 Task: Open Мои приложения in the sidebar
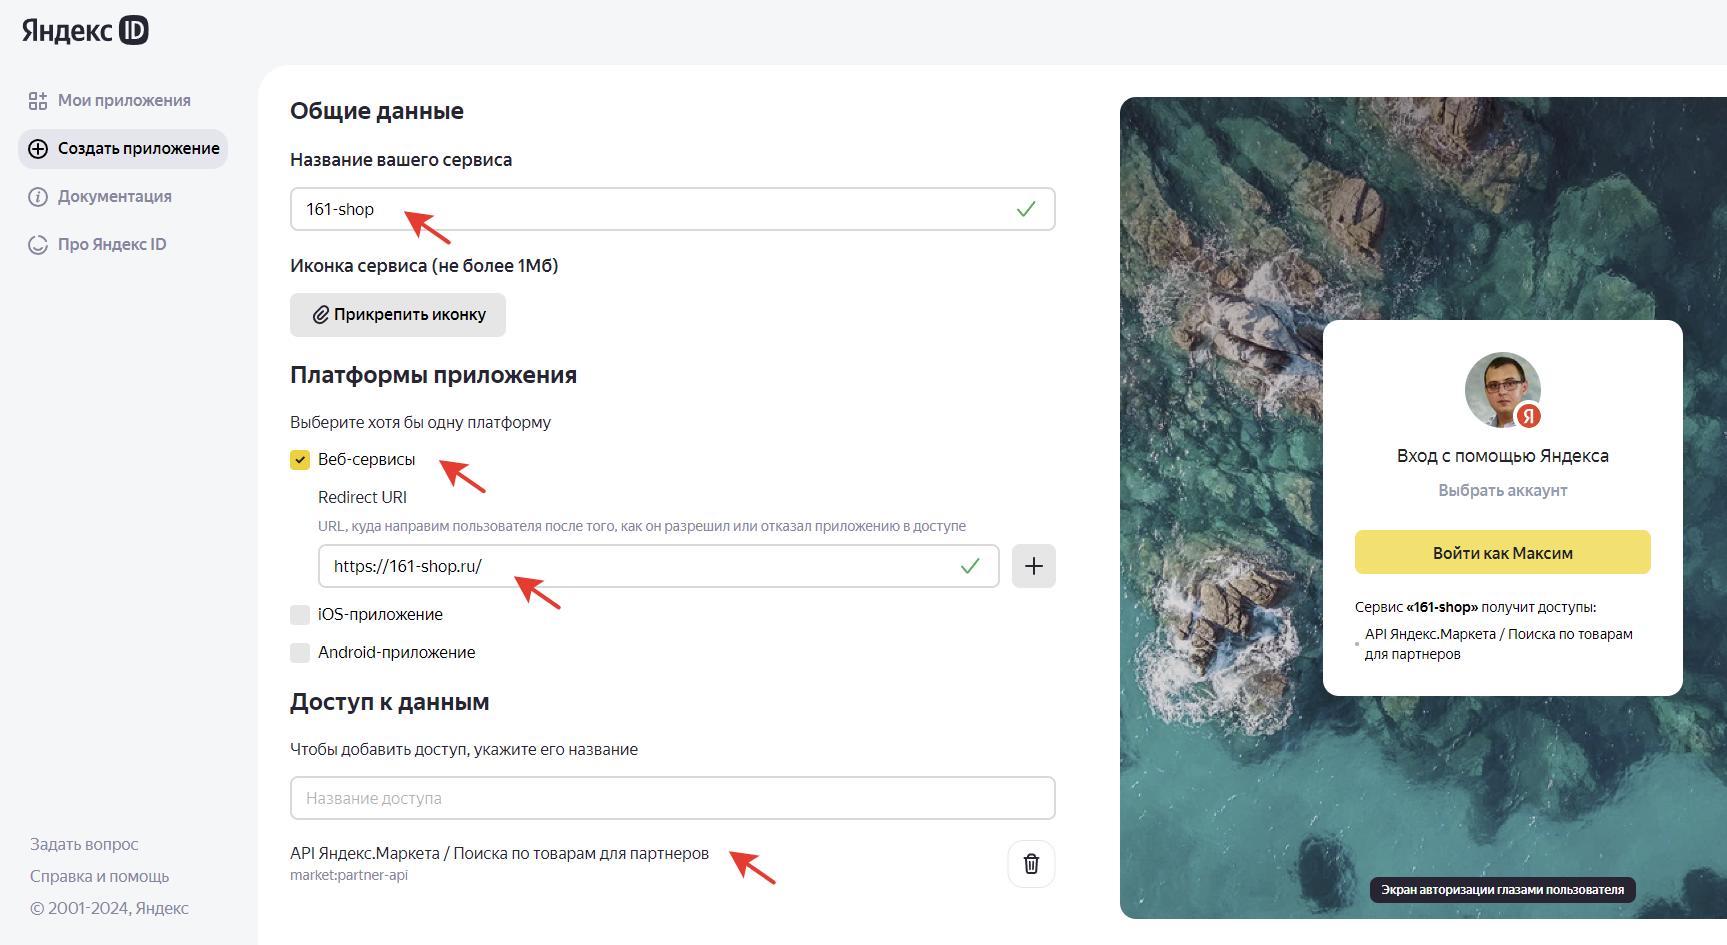tap(124, 101)
